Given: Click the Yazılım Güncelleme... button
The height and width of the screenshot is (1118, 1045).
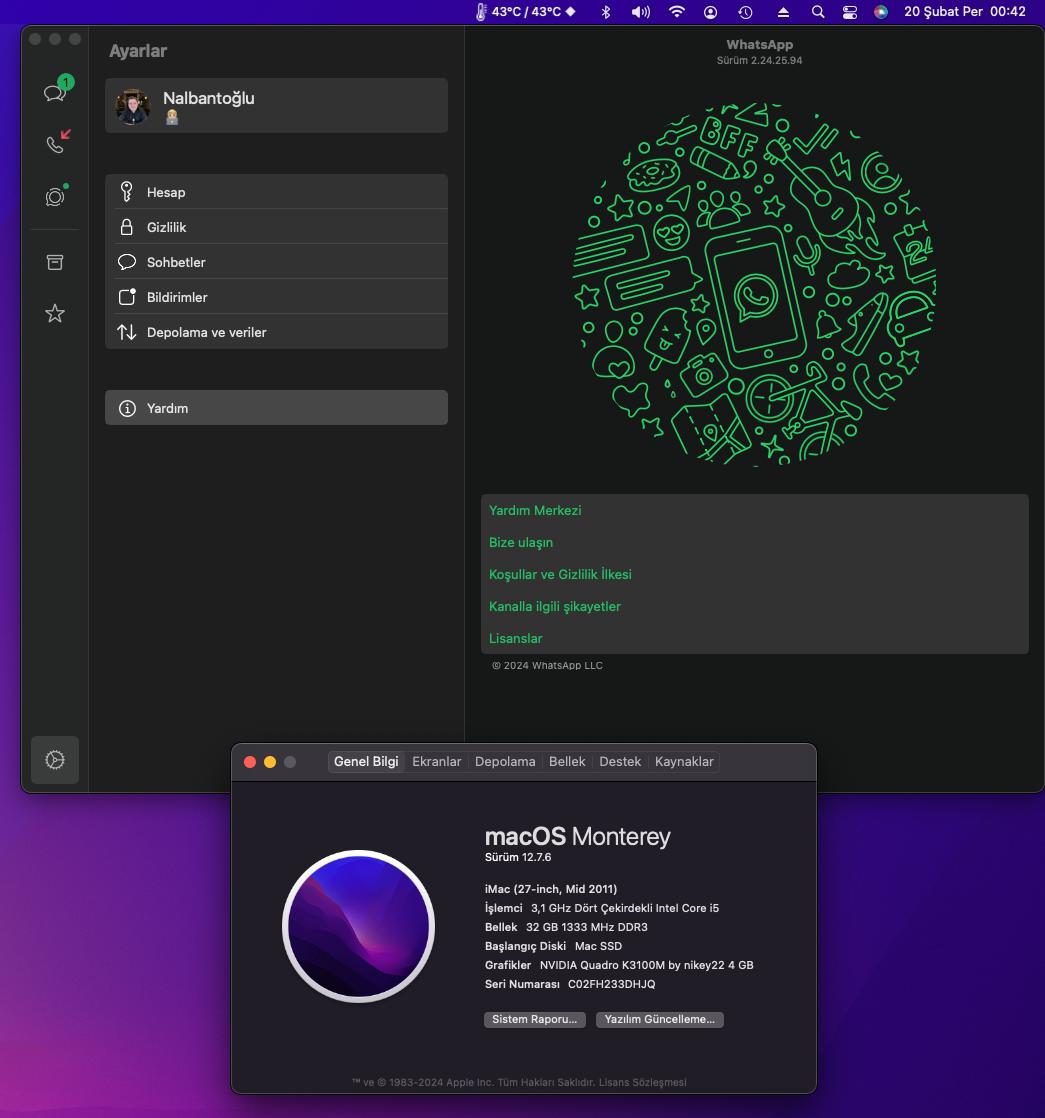Looking at the screenshot, I should point(659,1020).
